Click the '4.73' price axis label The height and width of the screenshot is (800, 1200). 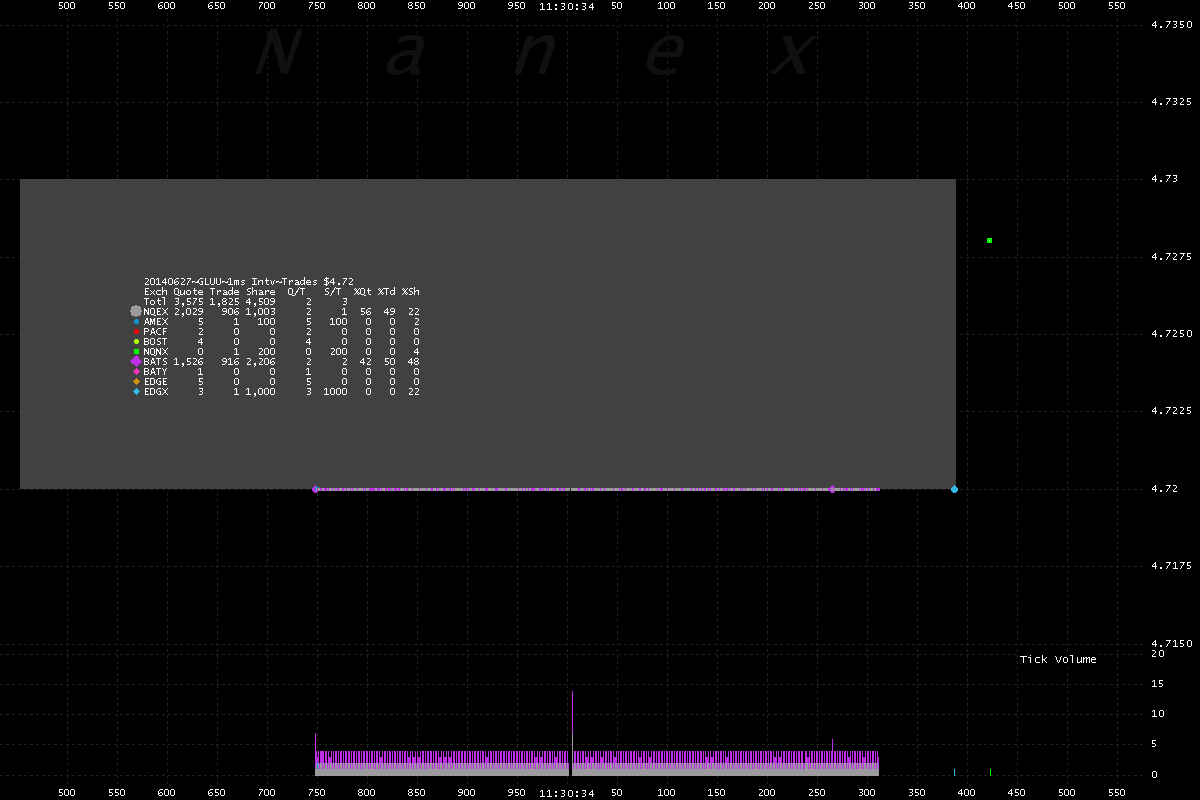click(x=1165, y=179)
